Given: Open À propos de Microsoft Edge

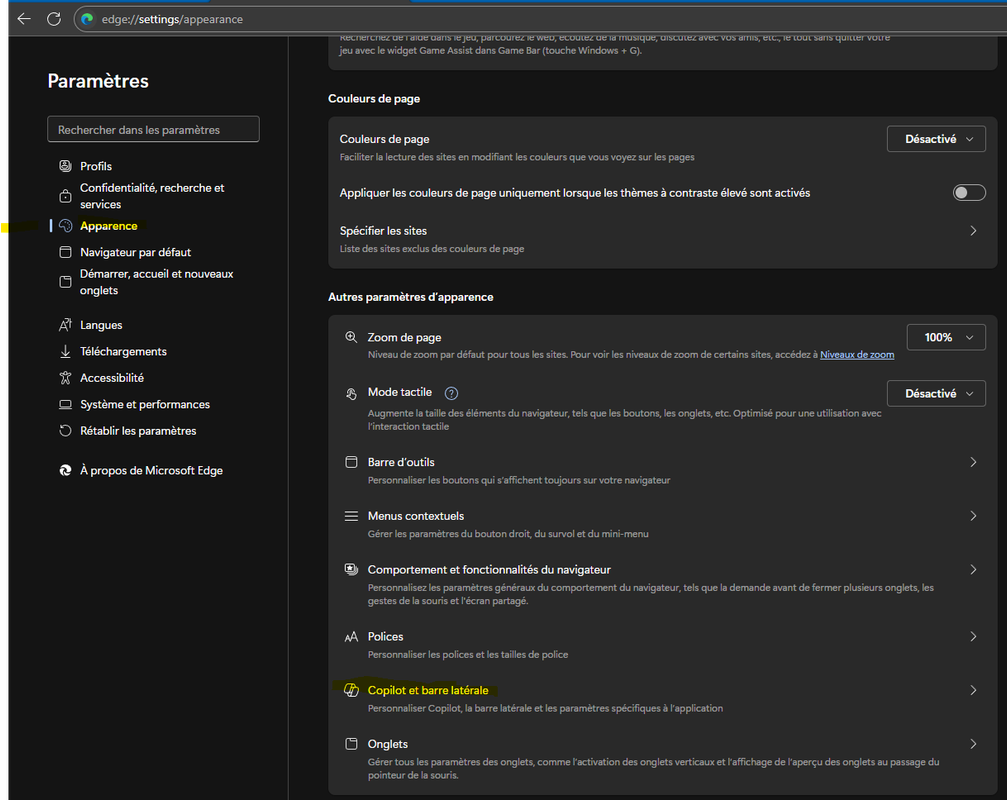Looking at the screenshot, I should click(x=154, y=470).
